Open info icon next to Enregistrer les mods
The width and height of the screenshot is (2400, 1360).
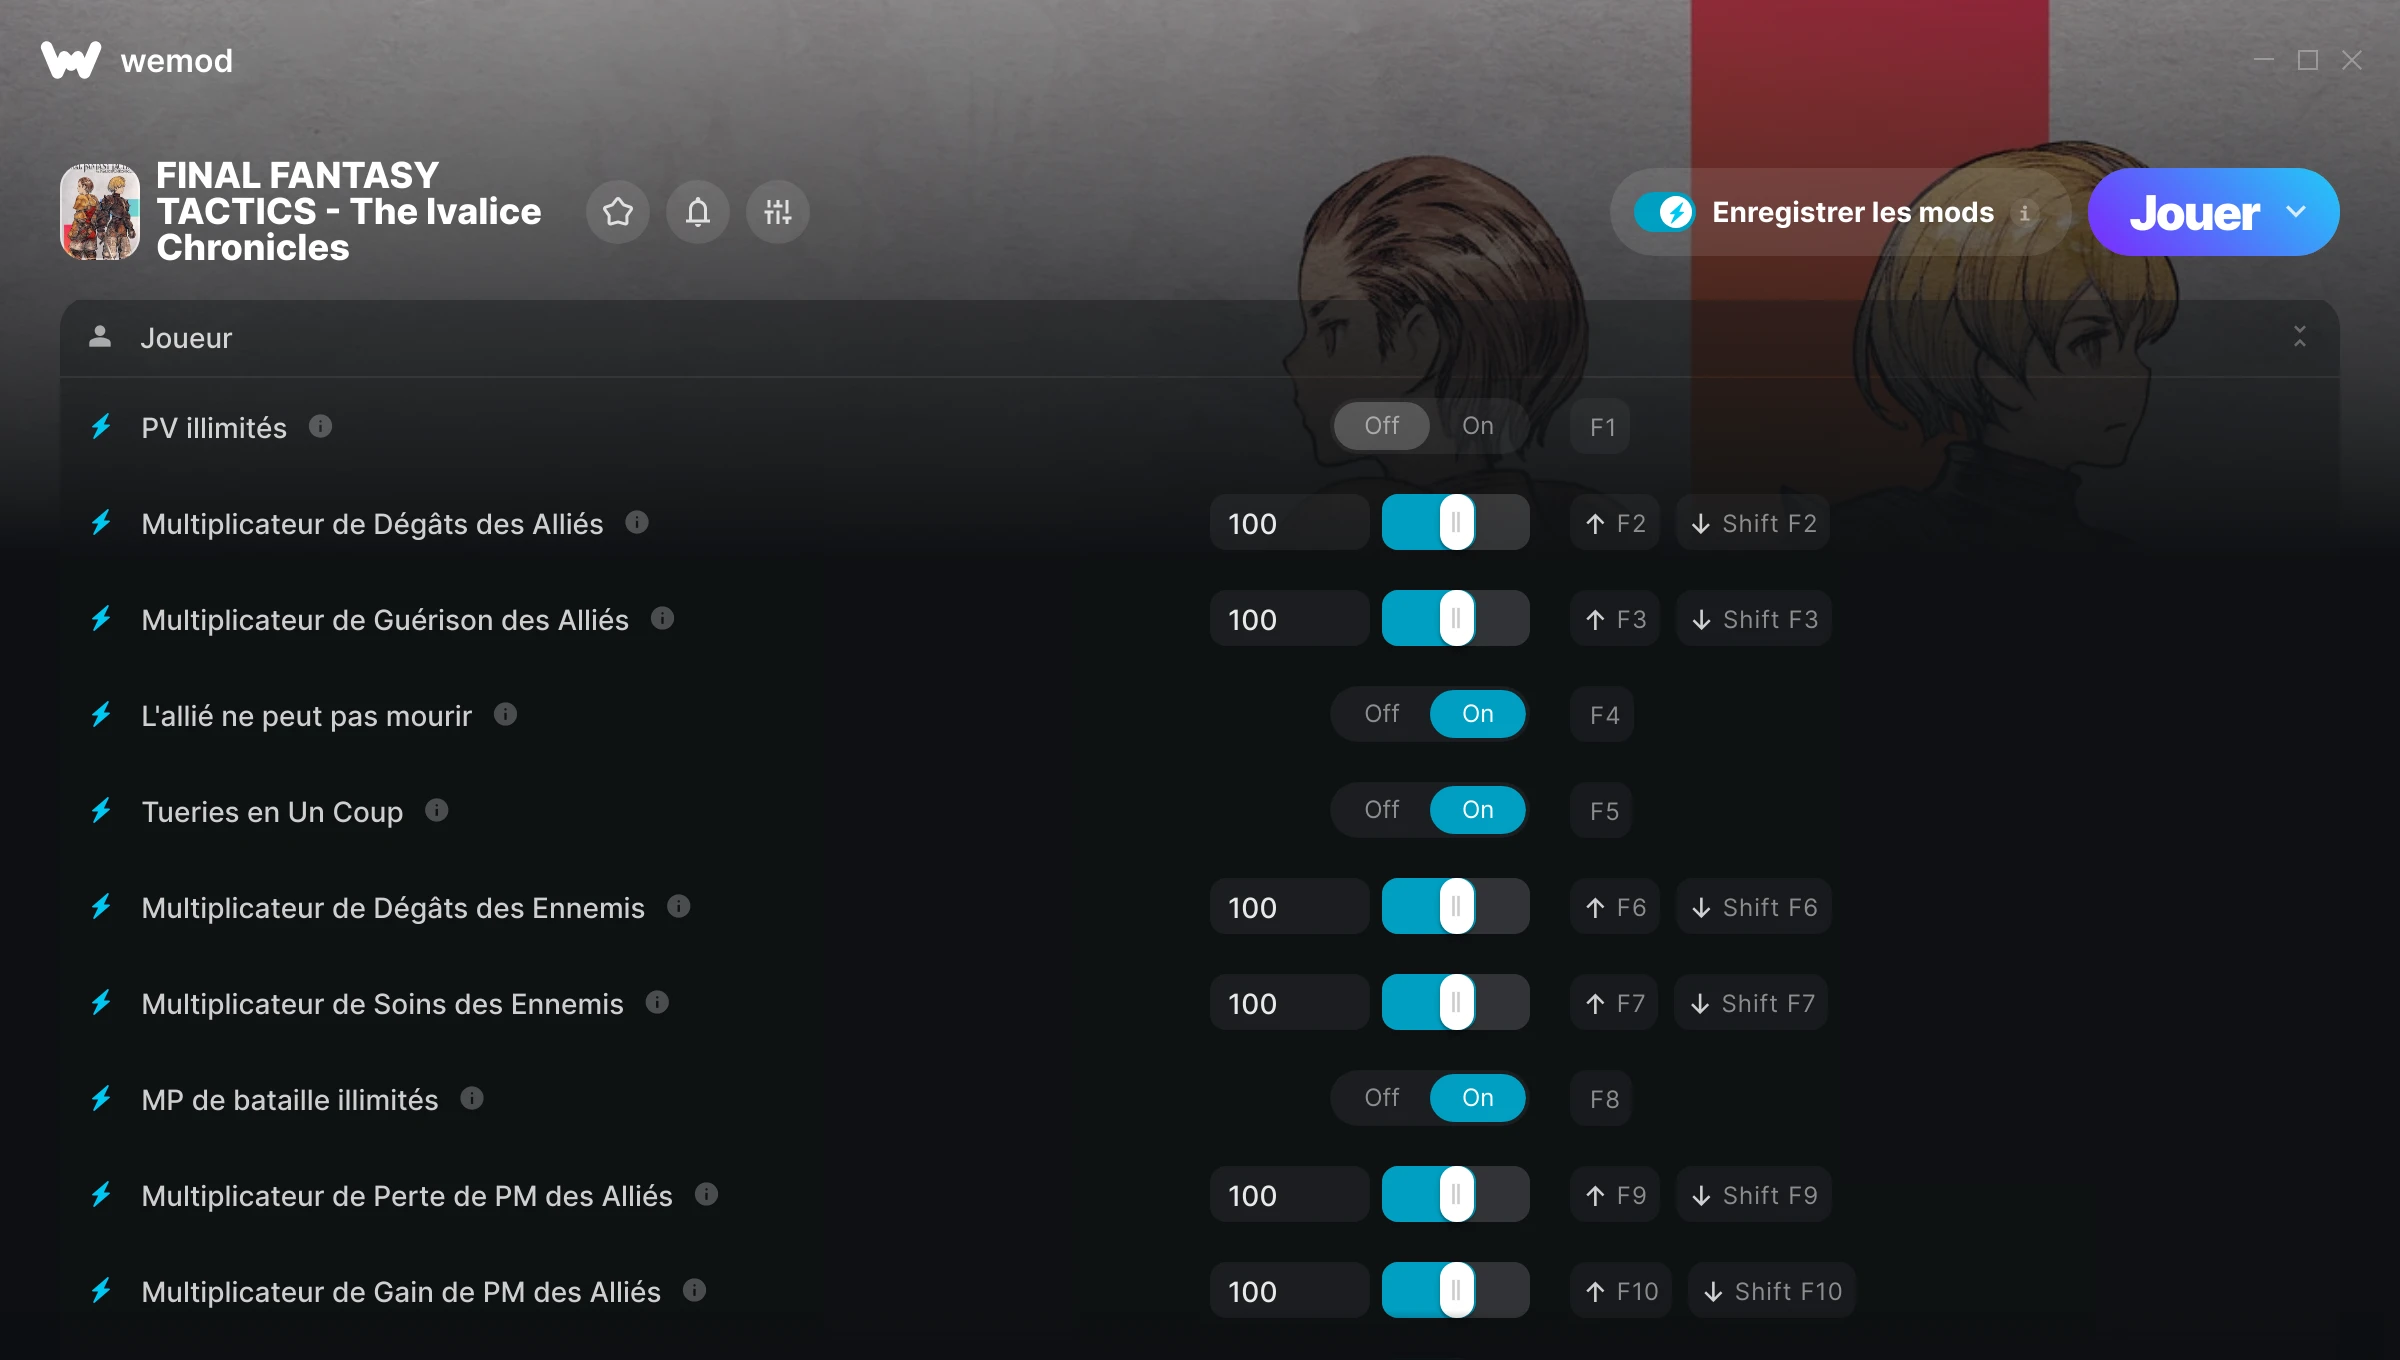tap(2025, 213)
